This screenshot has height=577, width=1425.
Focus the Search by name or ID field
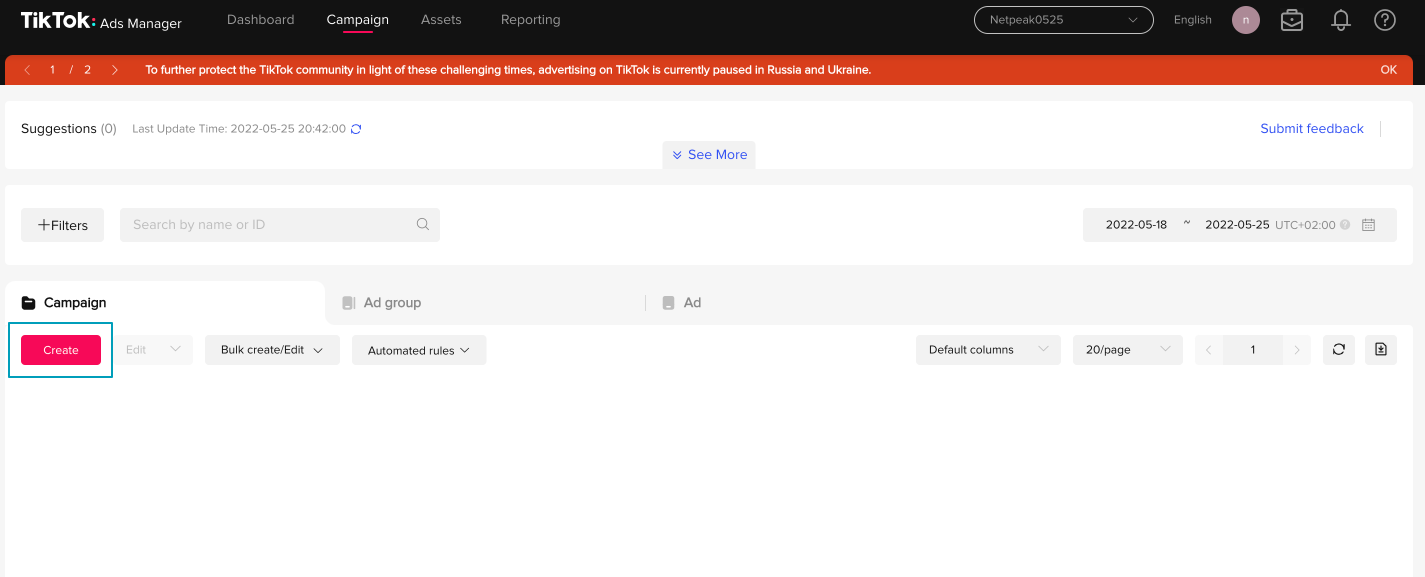280,225
